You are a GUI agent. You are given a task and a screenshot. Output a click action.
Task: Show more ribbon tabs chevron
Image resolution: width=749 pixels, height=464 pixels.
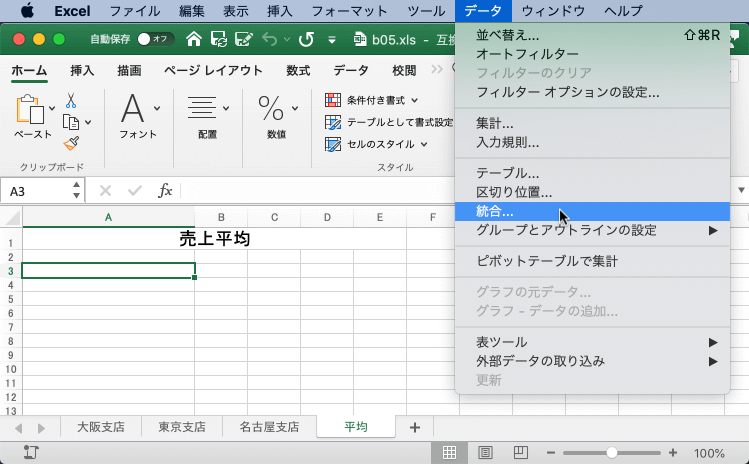[x=437, y=70]
